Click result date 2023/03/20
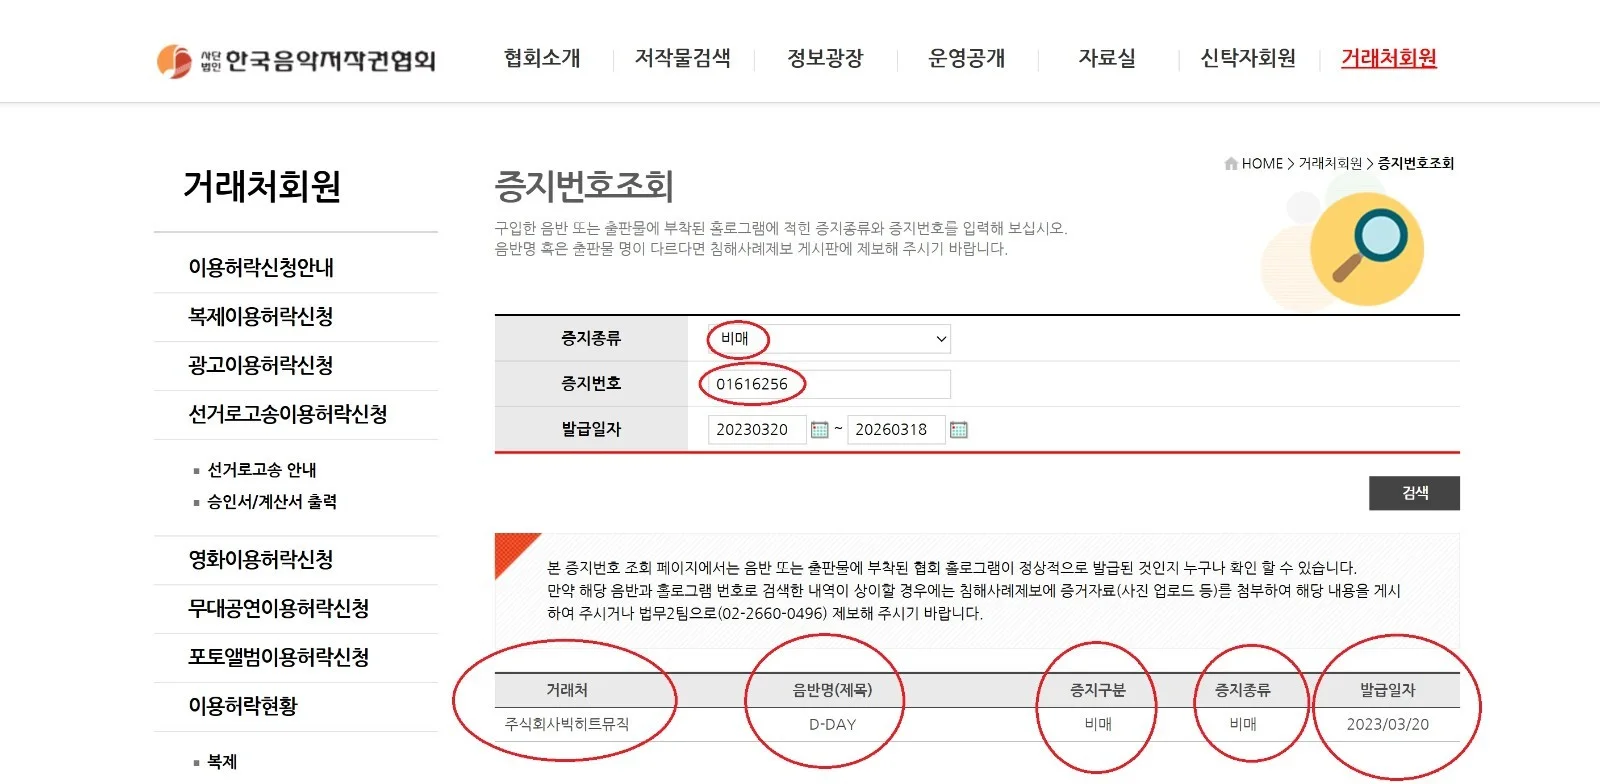 pos(1387,725)
